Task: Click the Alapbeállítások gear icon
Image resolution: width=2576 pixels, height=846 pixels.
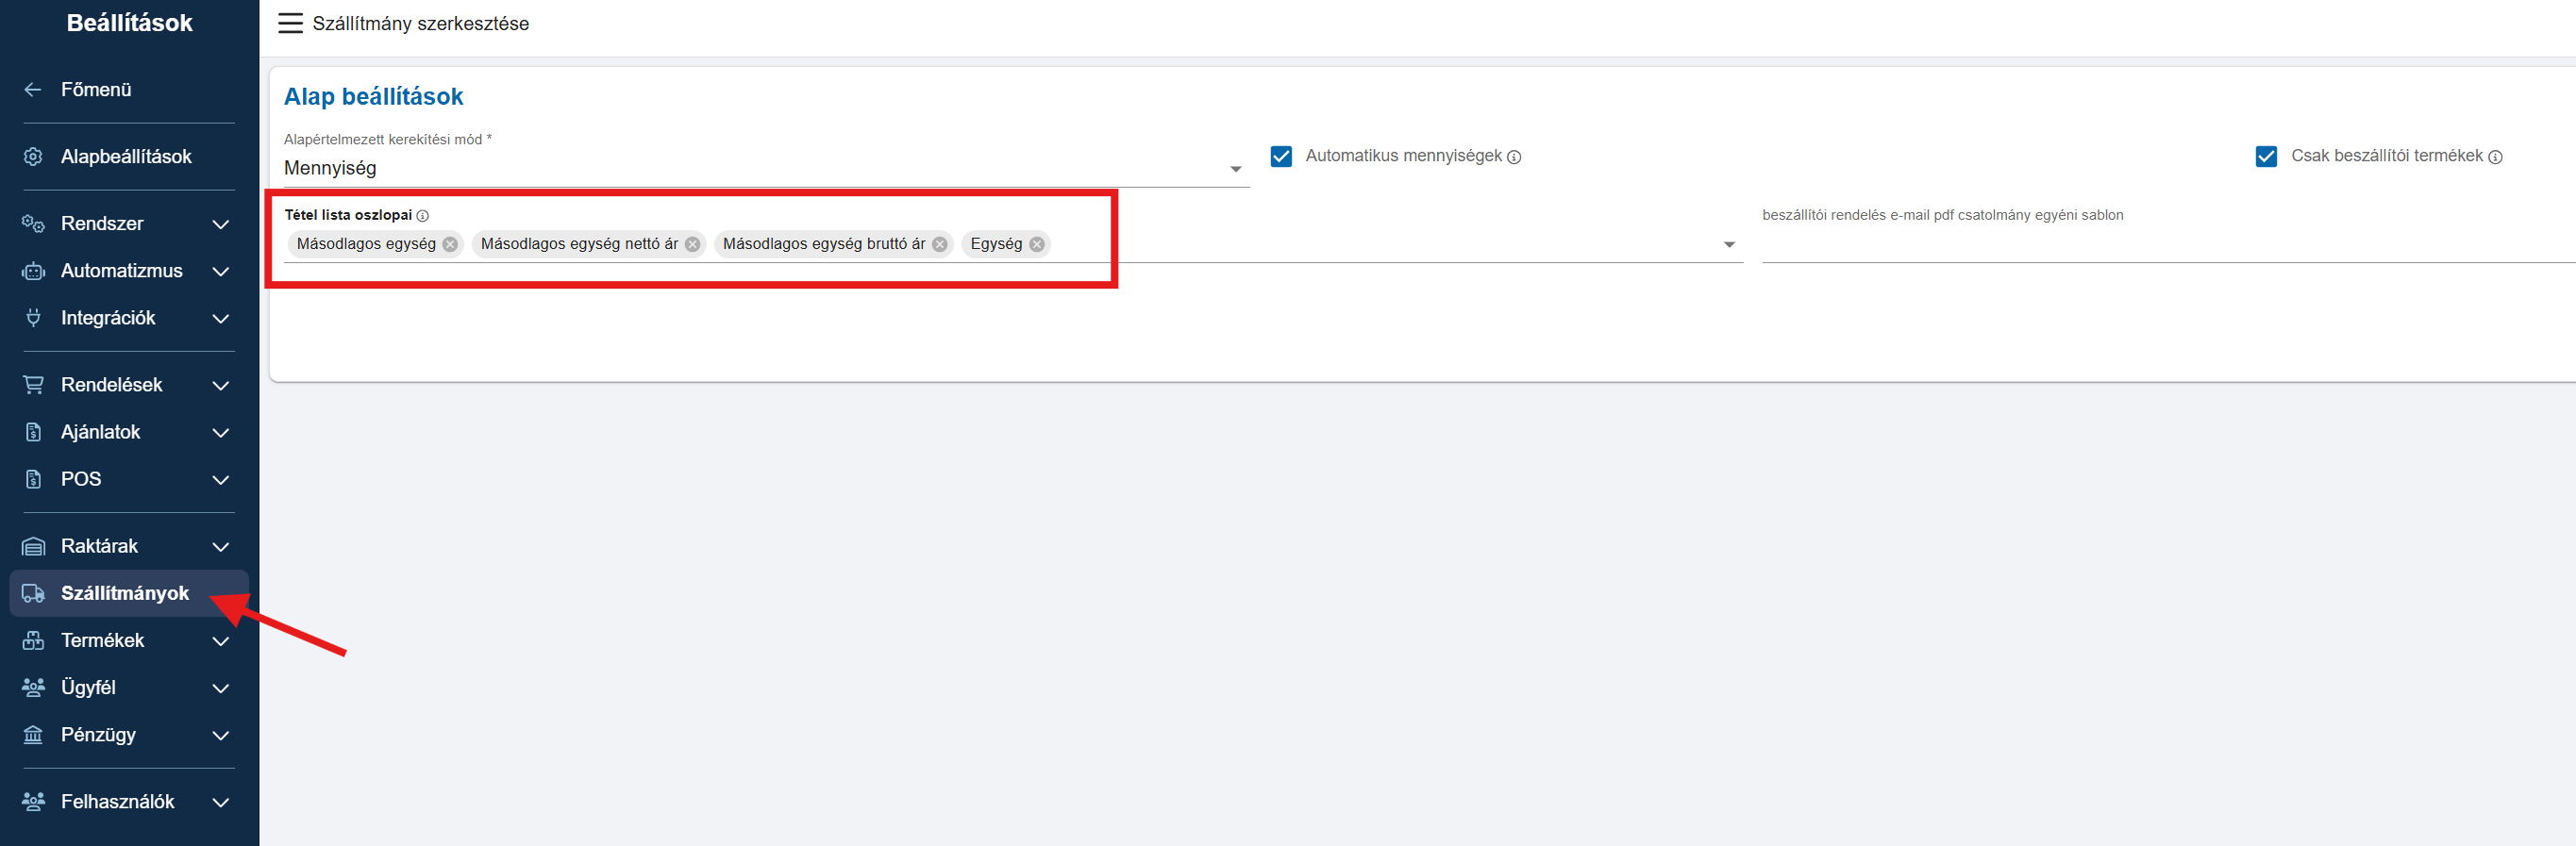Action: [33, 157]
